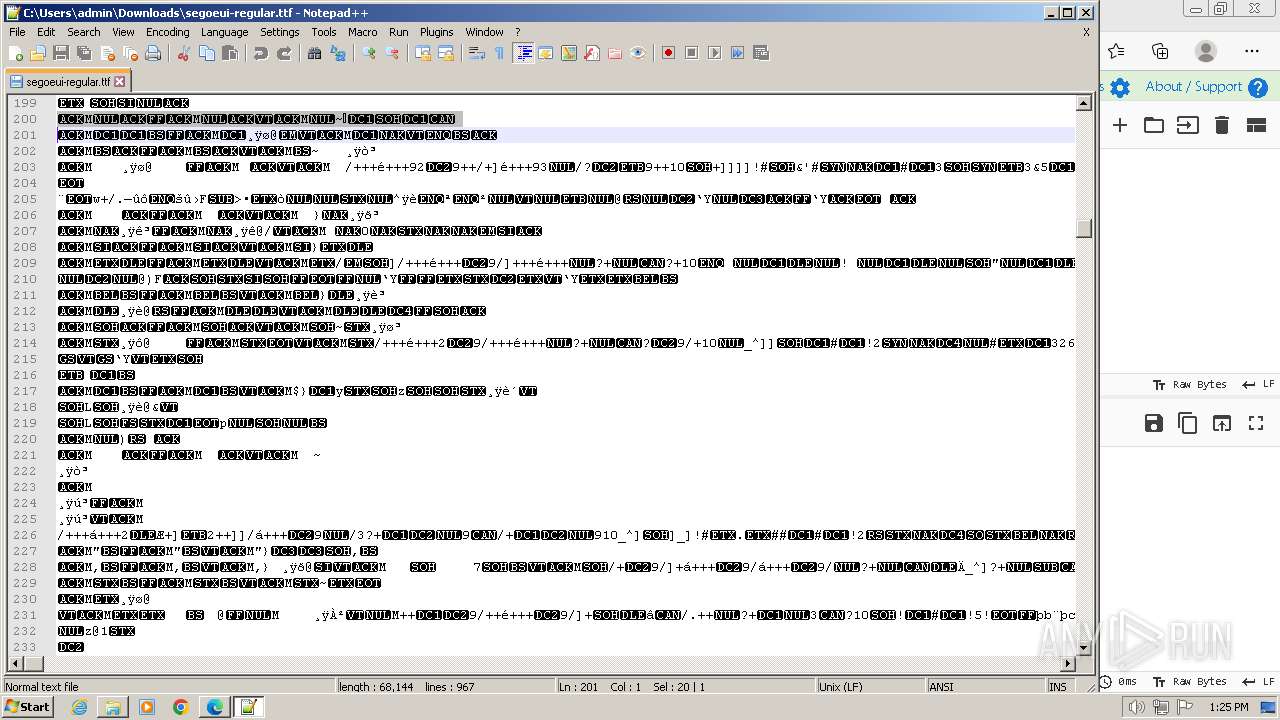1280x720 pixels.
Task: Open the Tools menu
Action: pyautogui.click(x=324, y=32)
